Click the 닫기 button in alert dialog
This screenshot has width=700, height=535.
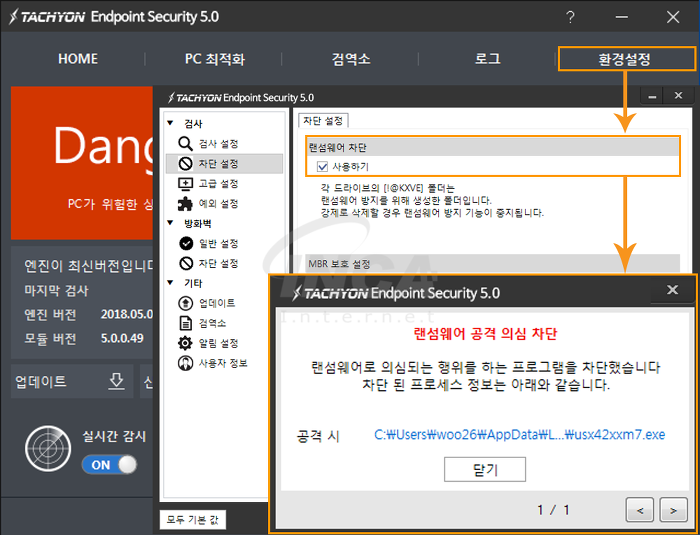pos(485,469)
